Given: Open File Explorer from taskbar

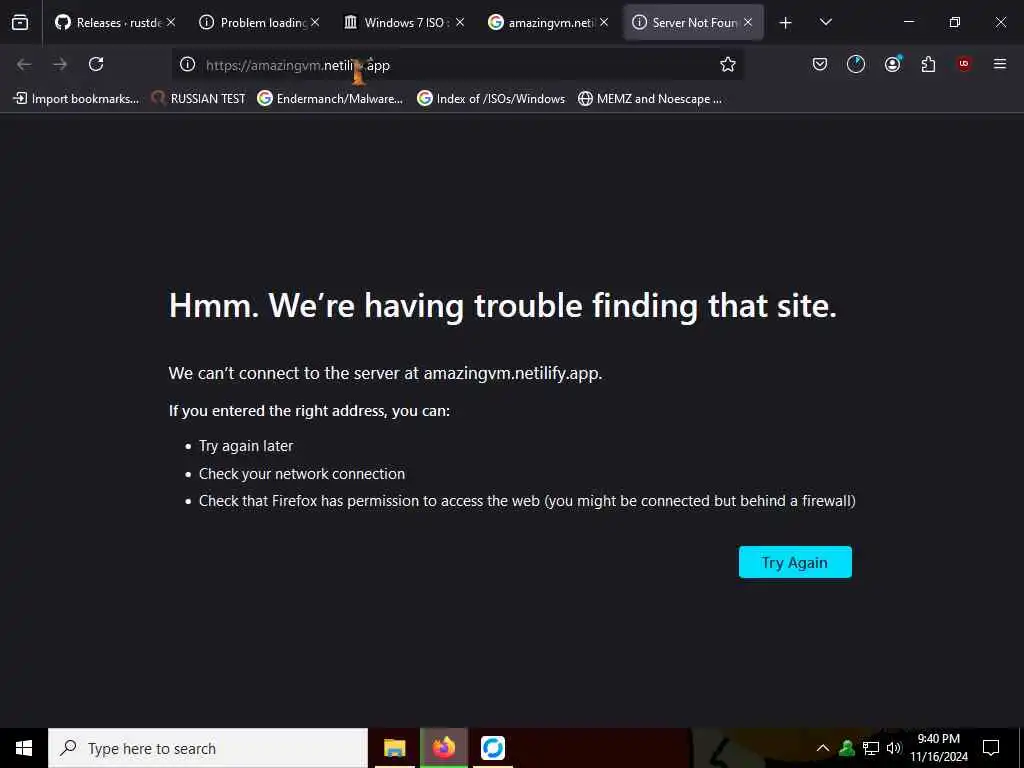Looking at the screenshot, I should pyautogui.click(x=394, y=748).
